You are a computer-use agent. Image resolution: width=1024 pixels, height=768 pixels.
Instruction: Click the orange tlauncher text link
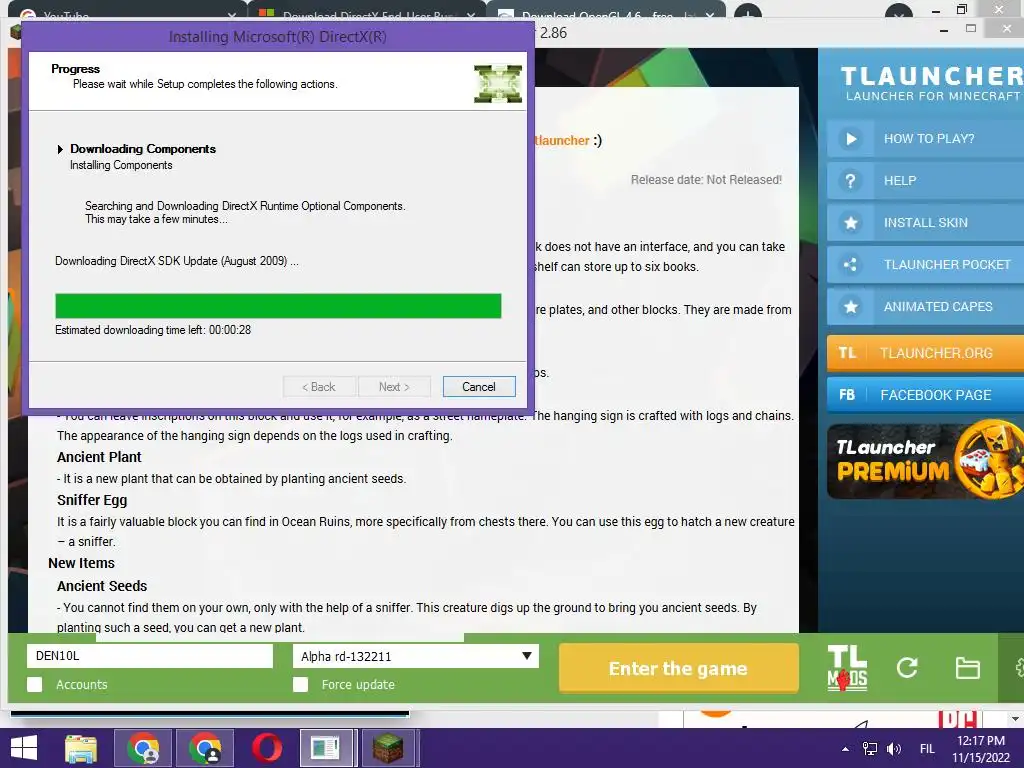tap(562, 140)
